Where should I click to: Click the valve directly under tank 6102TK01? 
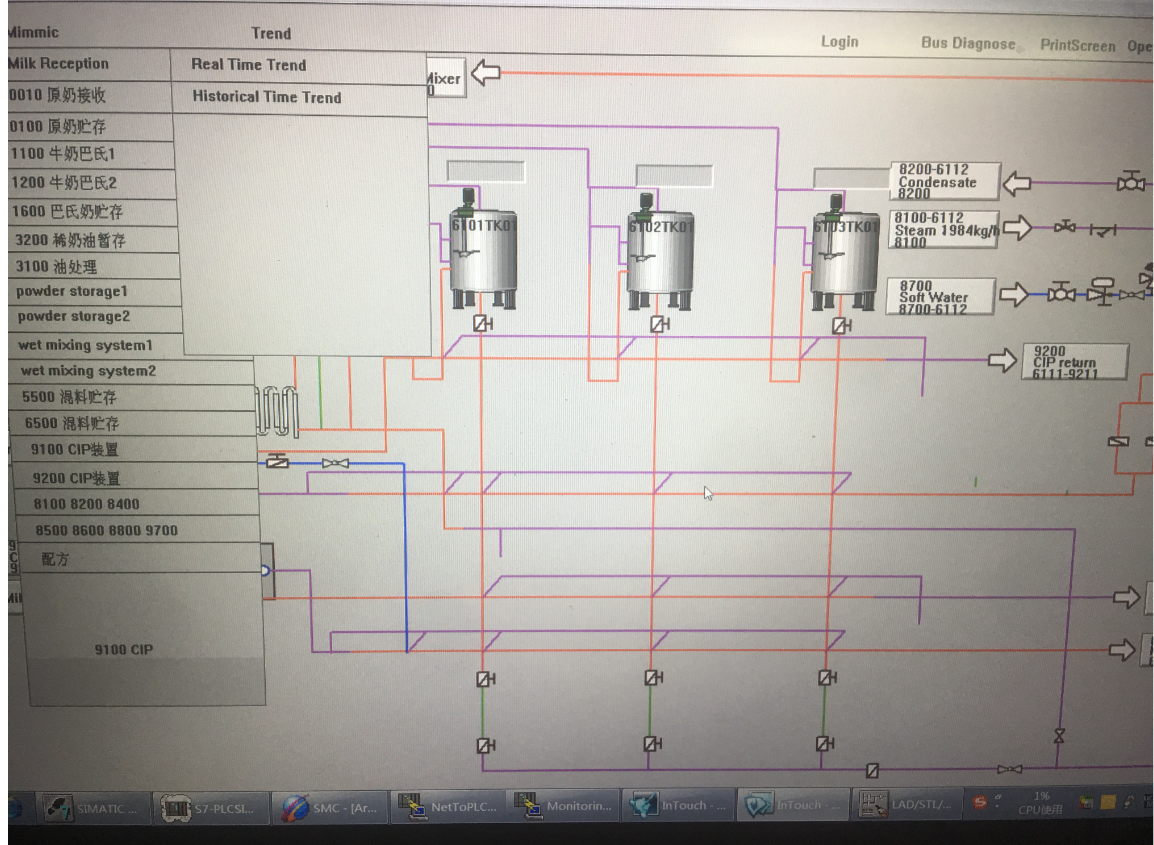(659, 324)
